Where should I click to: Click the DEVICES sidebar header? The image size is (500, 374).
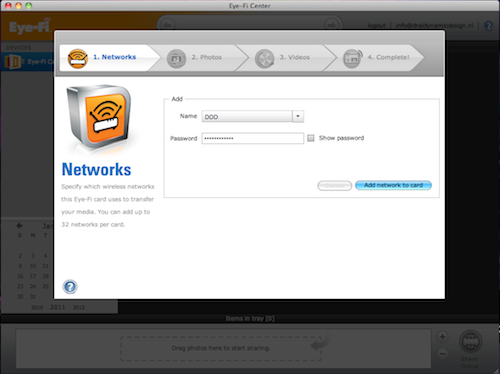click(18, 48)
